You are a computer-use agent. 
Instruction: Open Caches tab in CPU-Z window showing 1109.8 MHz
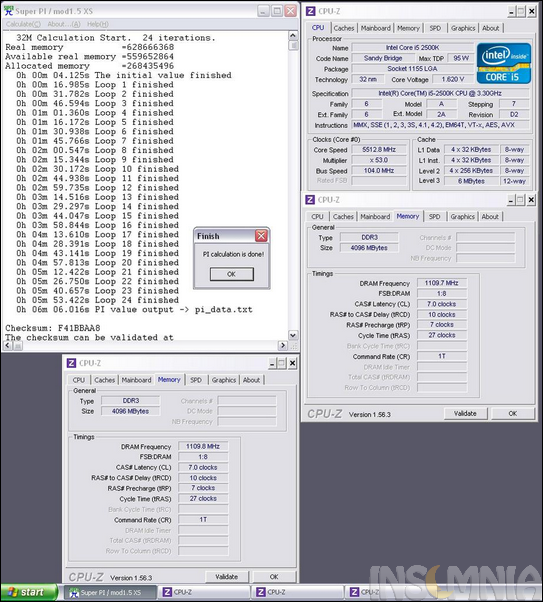click(104, 380)
